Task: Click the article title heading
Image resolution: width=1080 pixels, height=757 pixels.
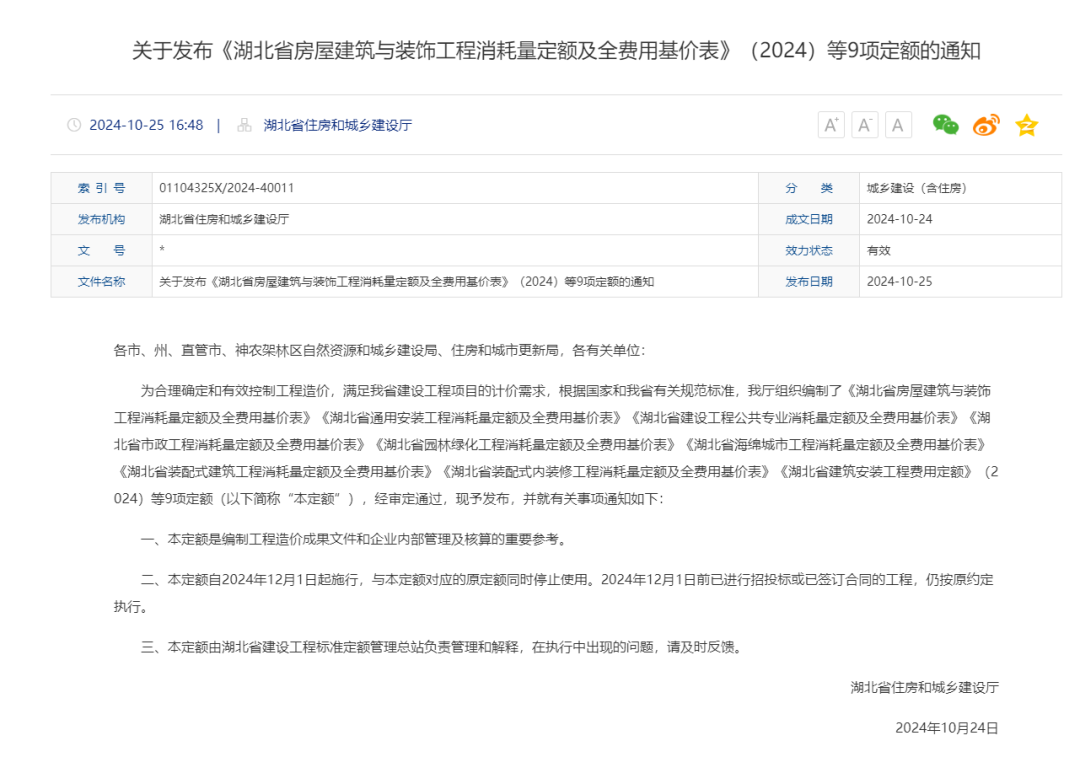Action: pos(556,51)
